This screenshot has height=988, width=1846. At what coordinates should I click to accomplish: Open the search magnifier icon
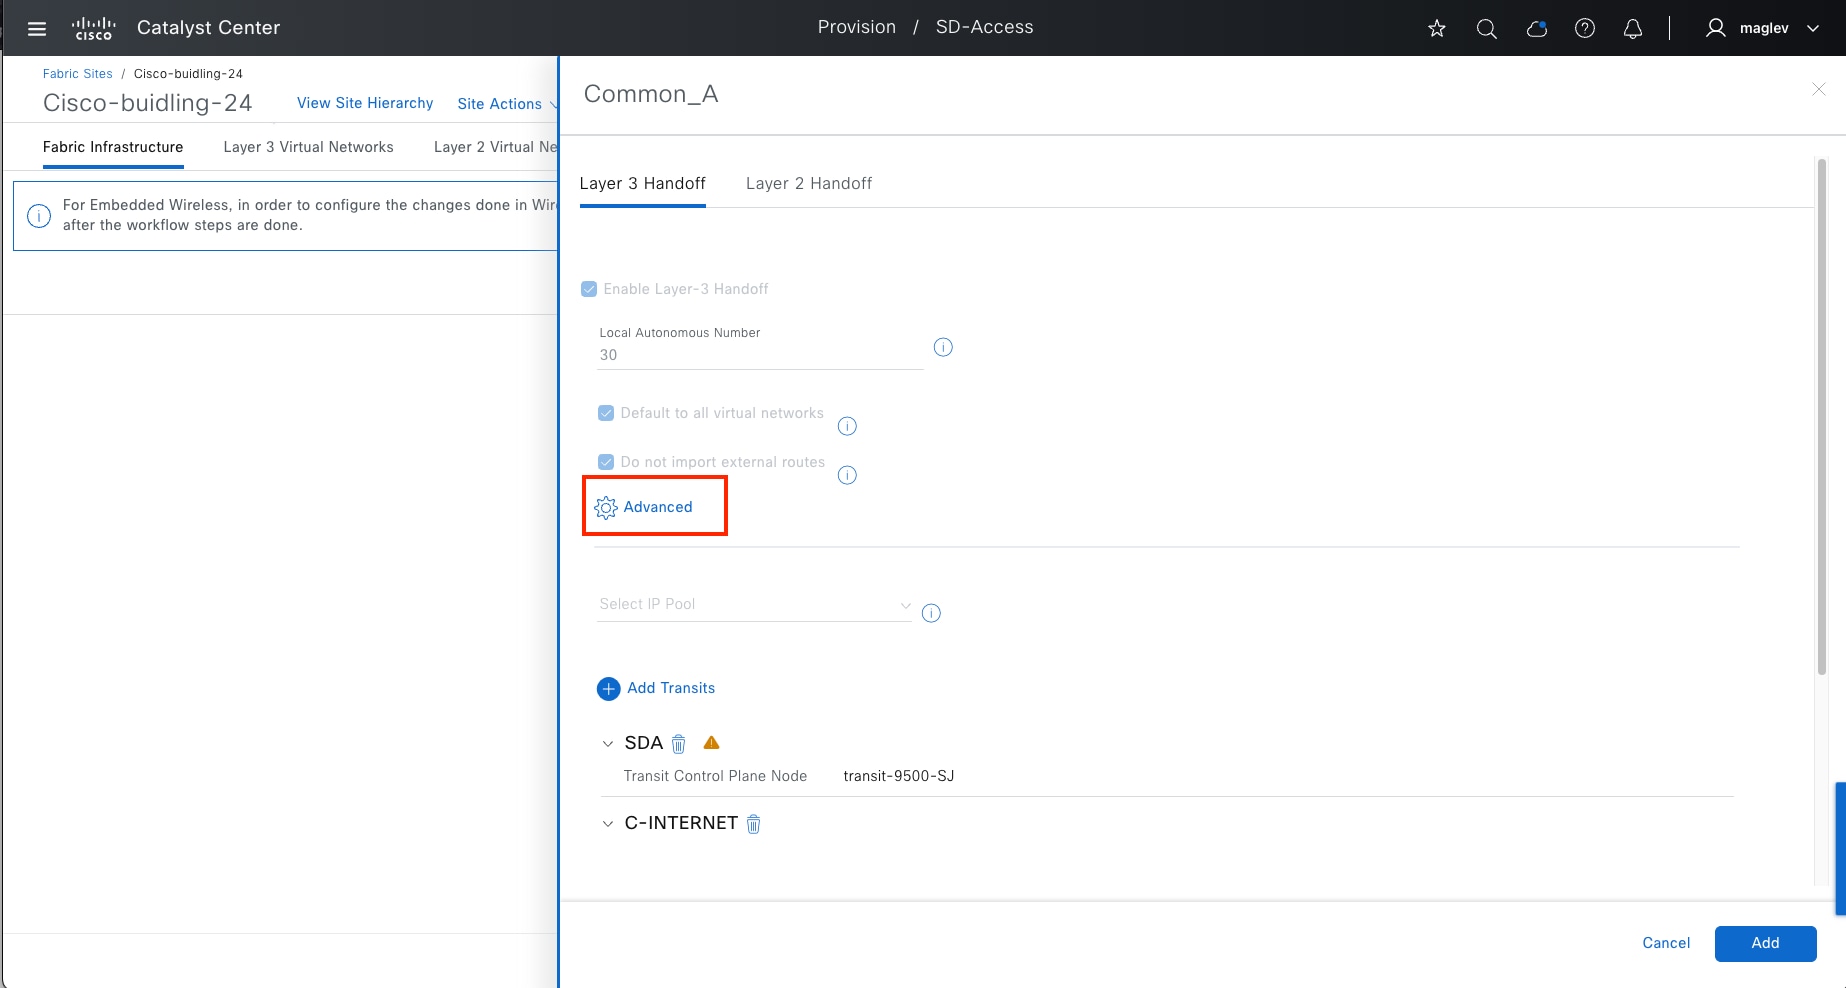1487,28
